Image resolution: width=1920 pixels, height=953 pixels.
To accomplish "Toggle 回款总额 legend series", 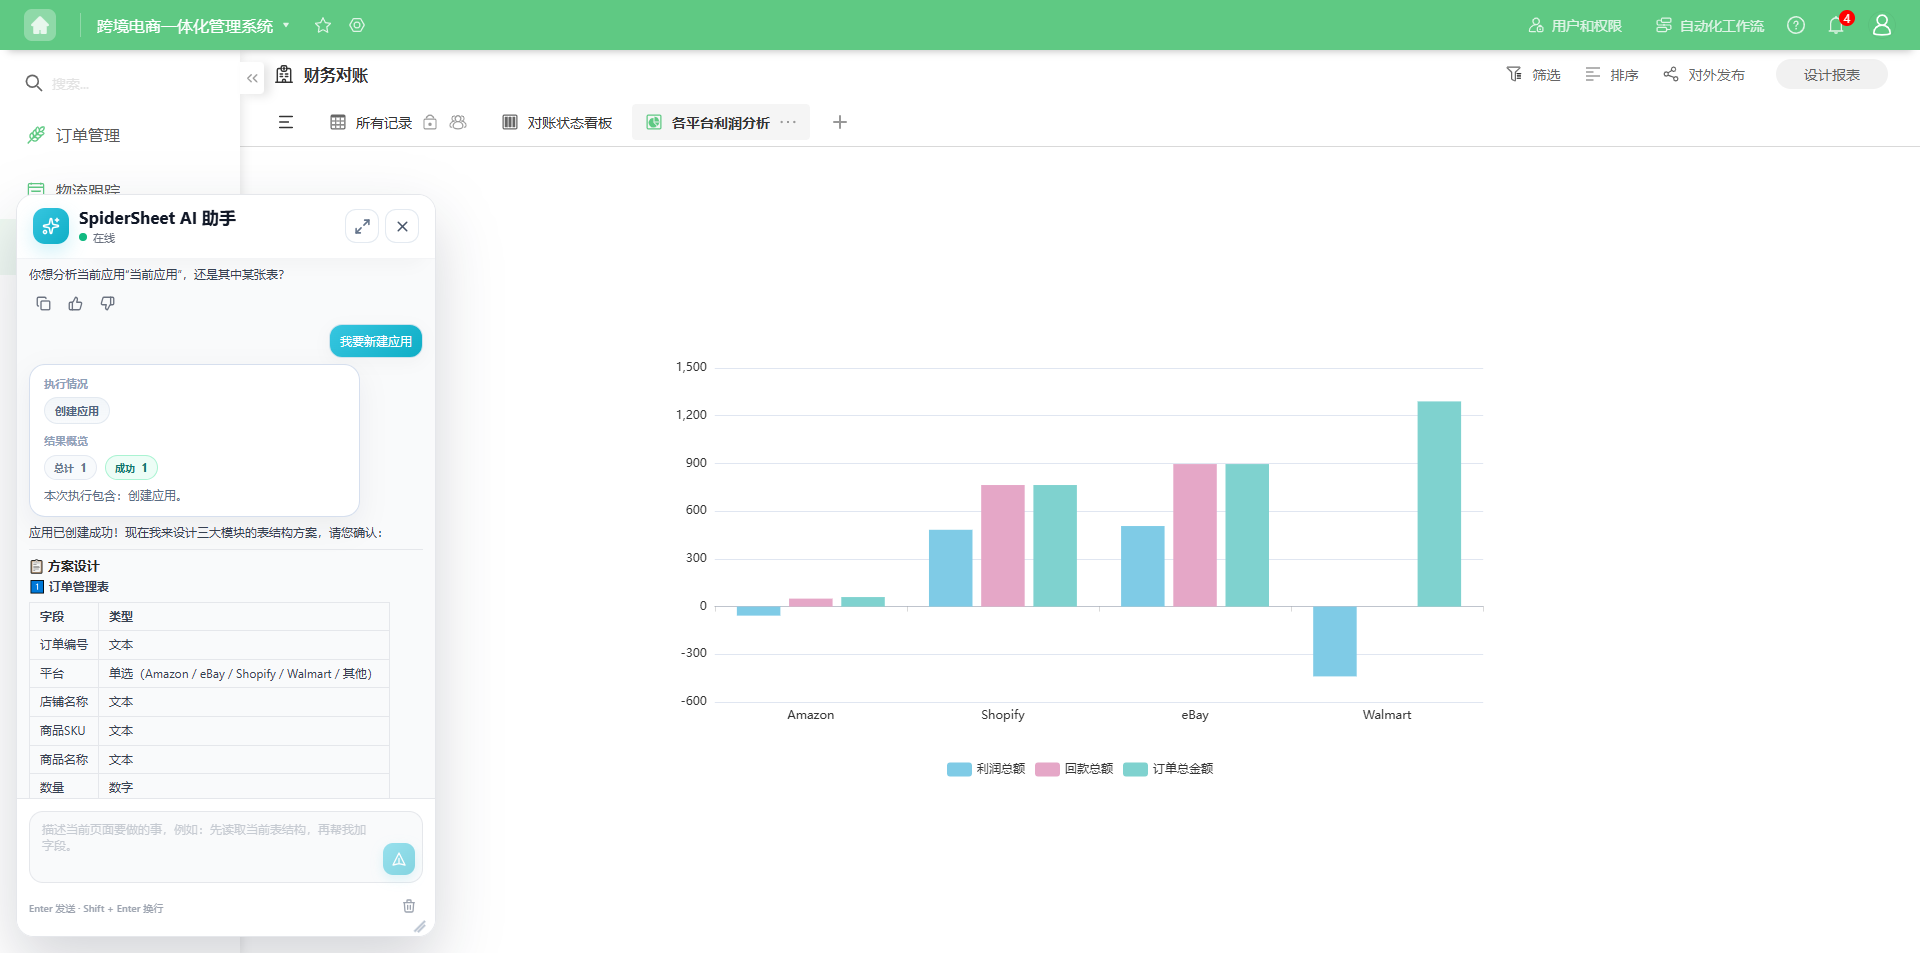I will [1074, 769].
